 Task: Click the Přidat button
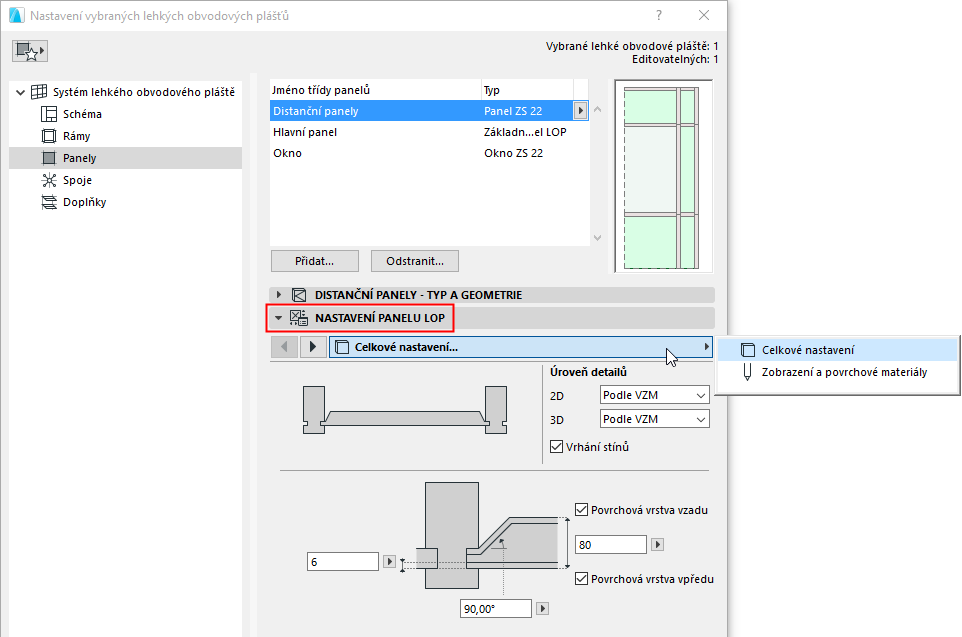pyautogui.click(x=314, y=261)
